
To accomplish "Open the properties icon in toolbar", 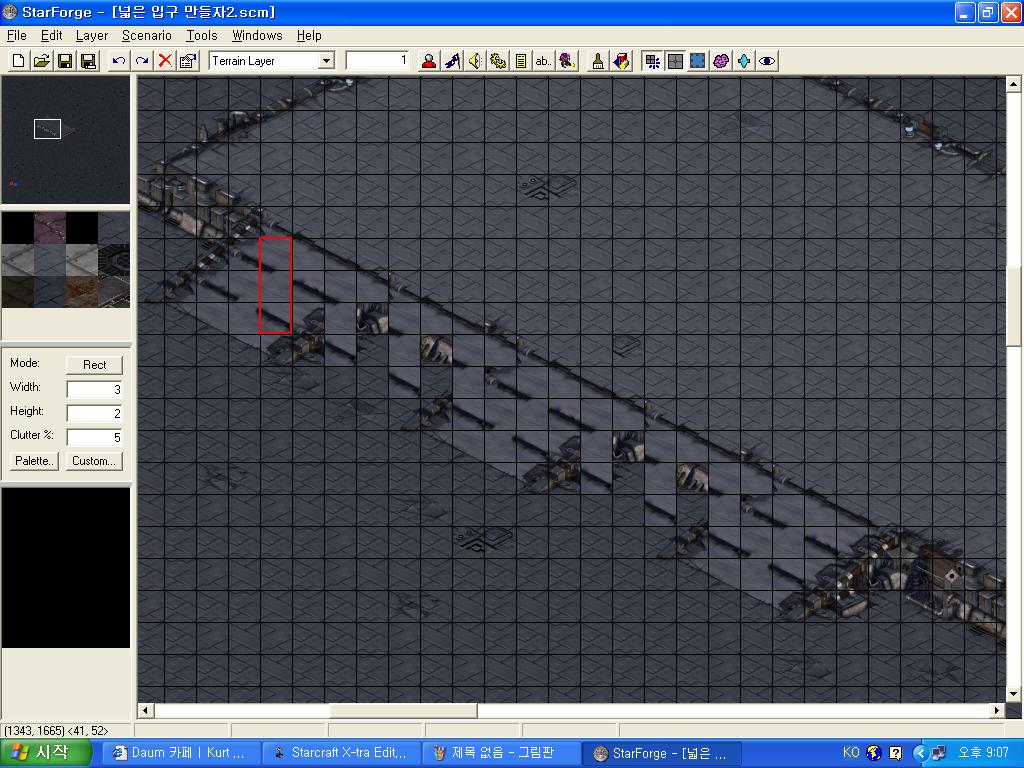I will [188, 61].
